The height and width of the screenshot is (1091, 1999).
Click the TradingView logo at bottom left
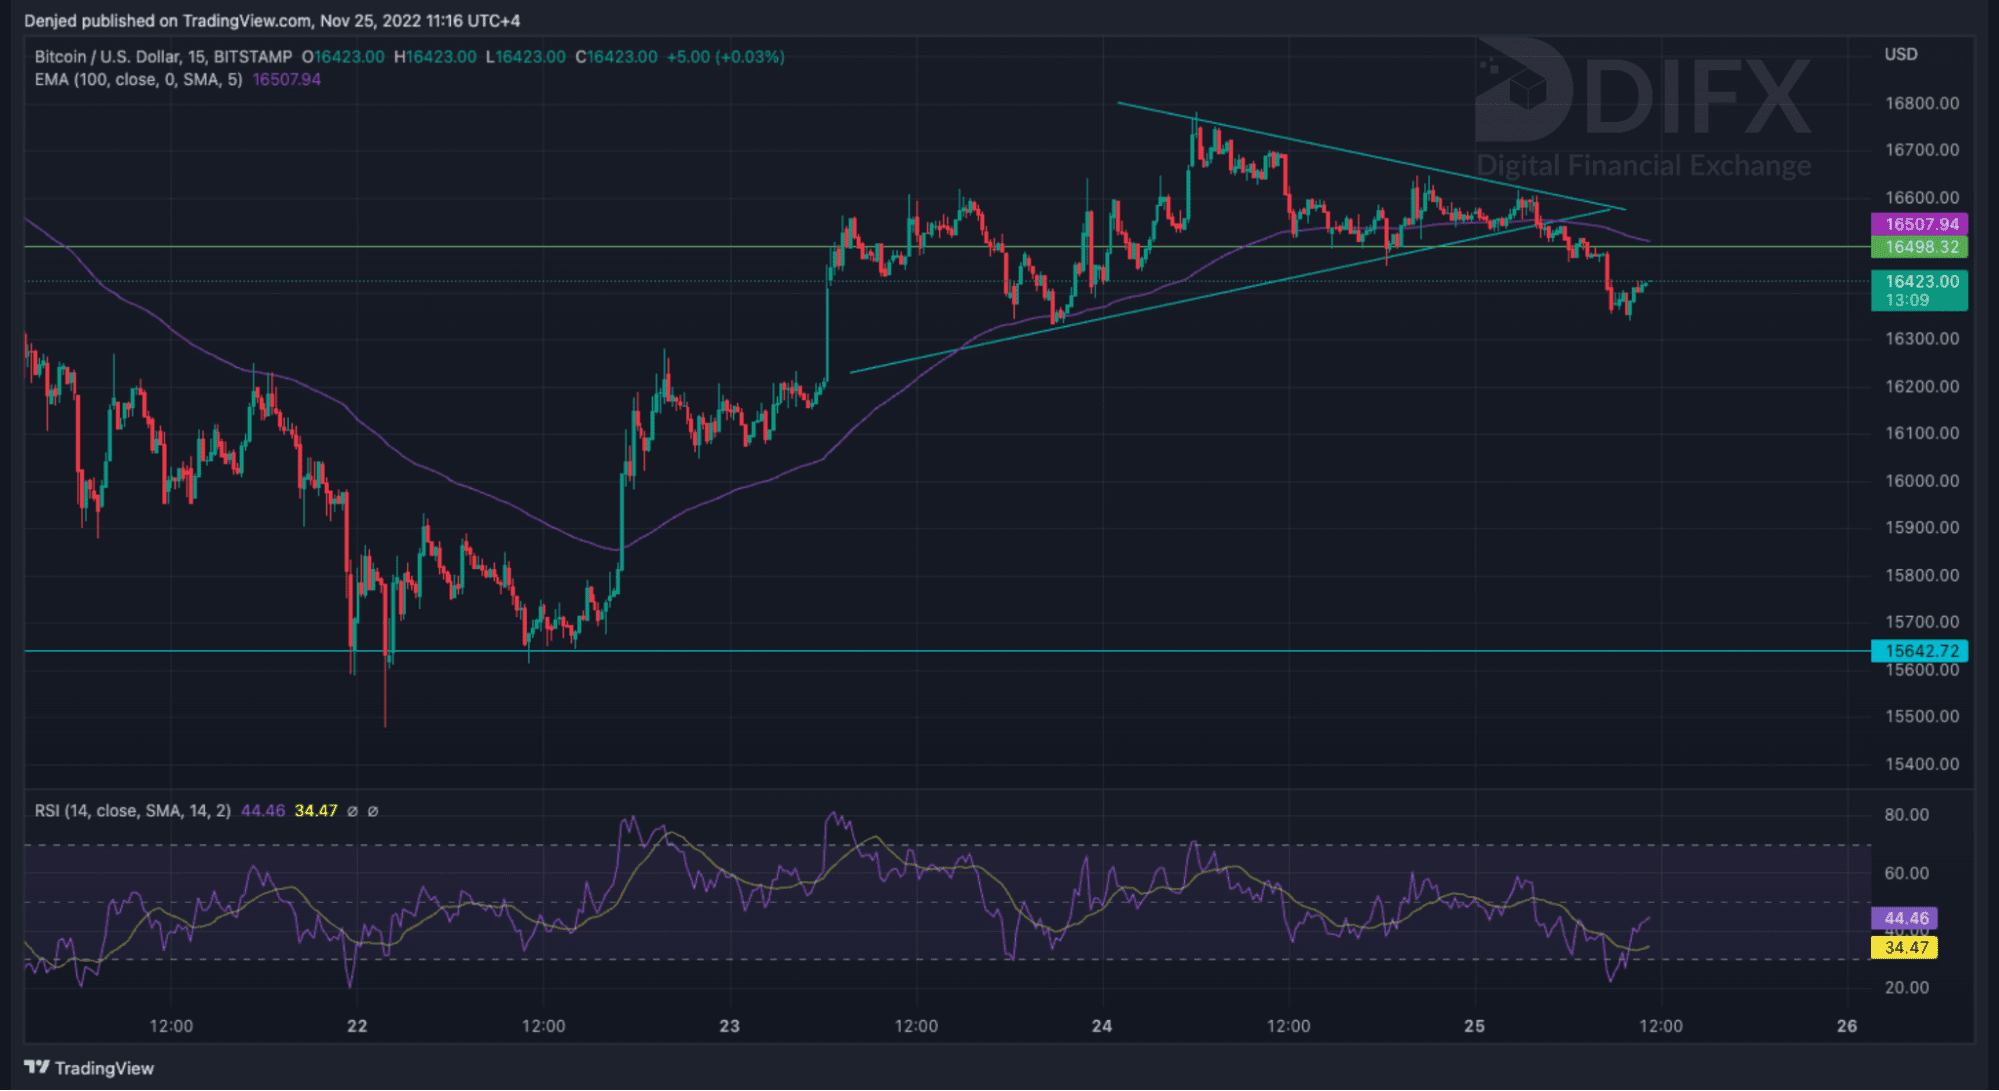click(x=89, y=1068)
